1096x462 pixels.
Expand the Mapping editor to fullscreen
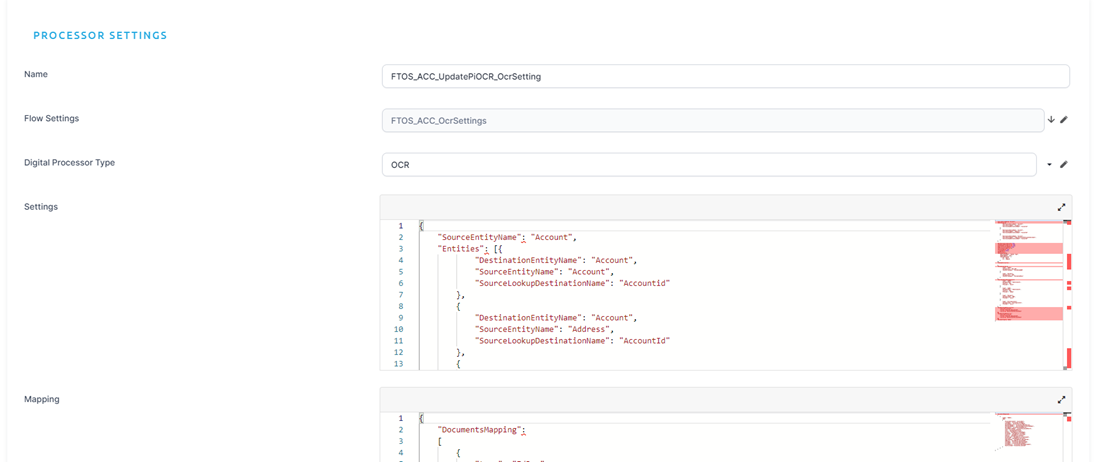tap(1062, 400)
